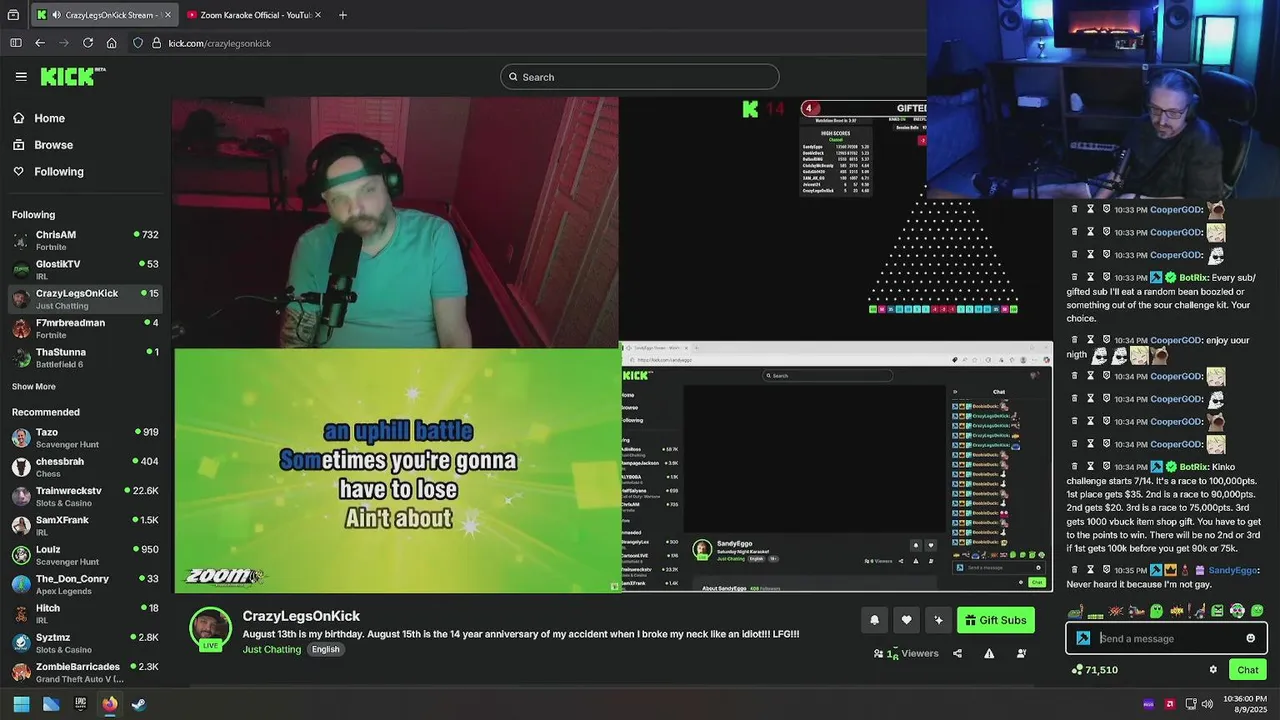Open the emoji picker in chat input
The height and width of the screenshot is (720, 1280).
pyautogui.click(x=1250, y=638)
